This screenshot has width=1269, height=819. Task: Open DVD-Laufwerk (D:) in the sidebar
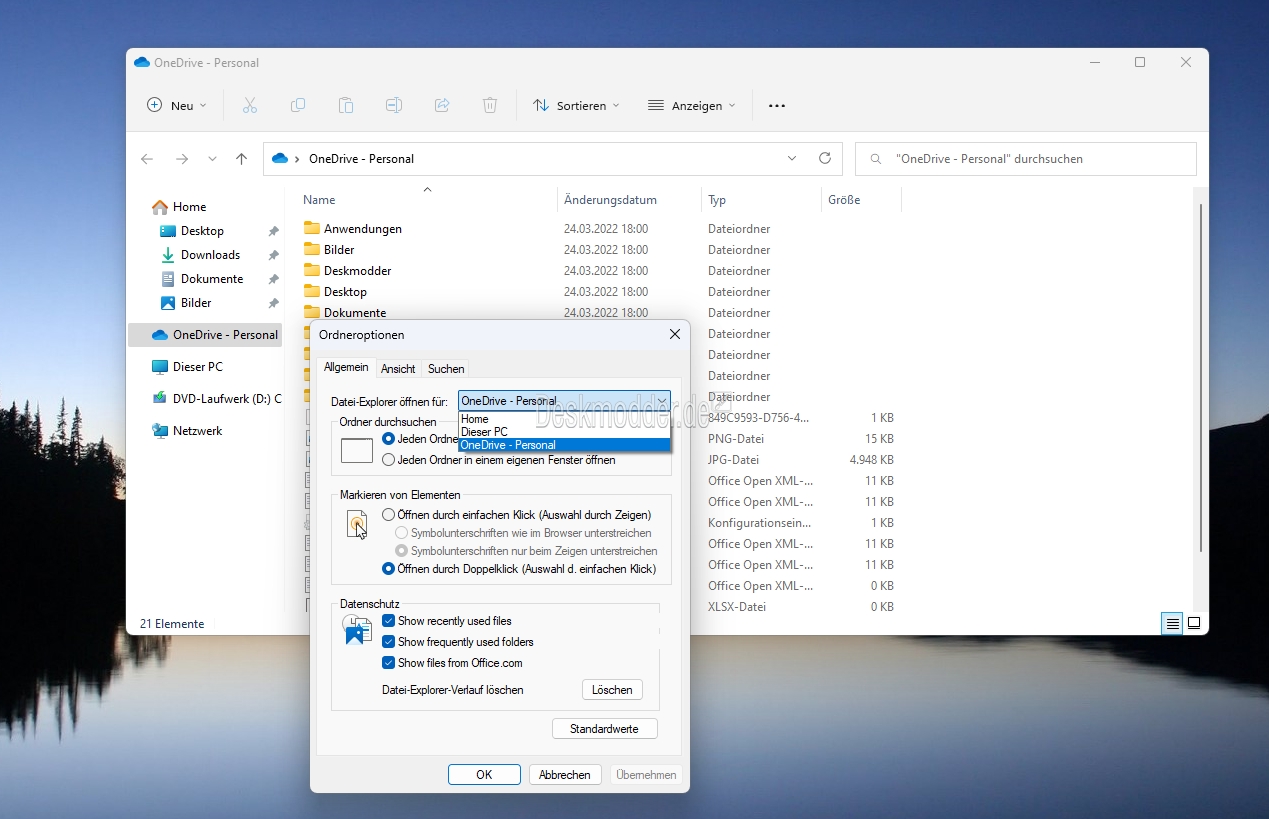[x=216, y=398]
